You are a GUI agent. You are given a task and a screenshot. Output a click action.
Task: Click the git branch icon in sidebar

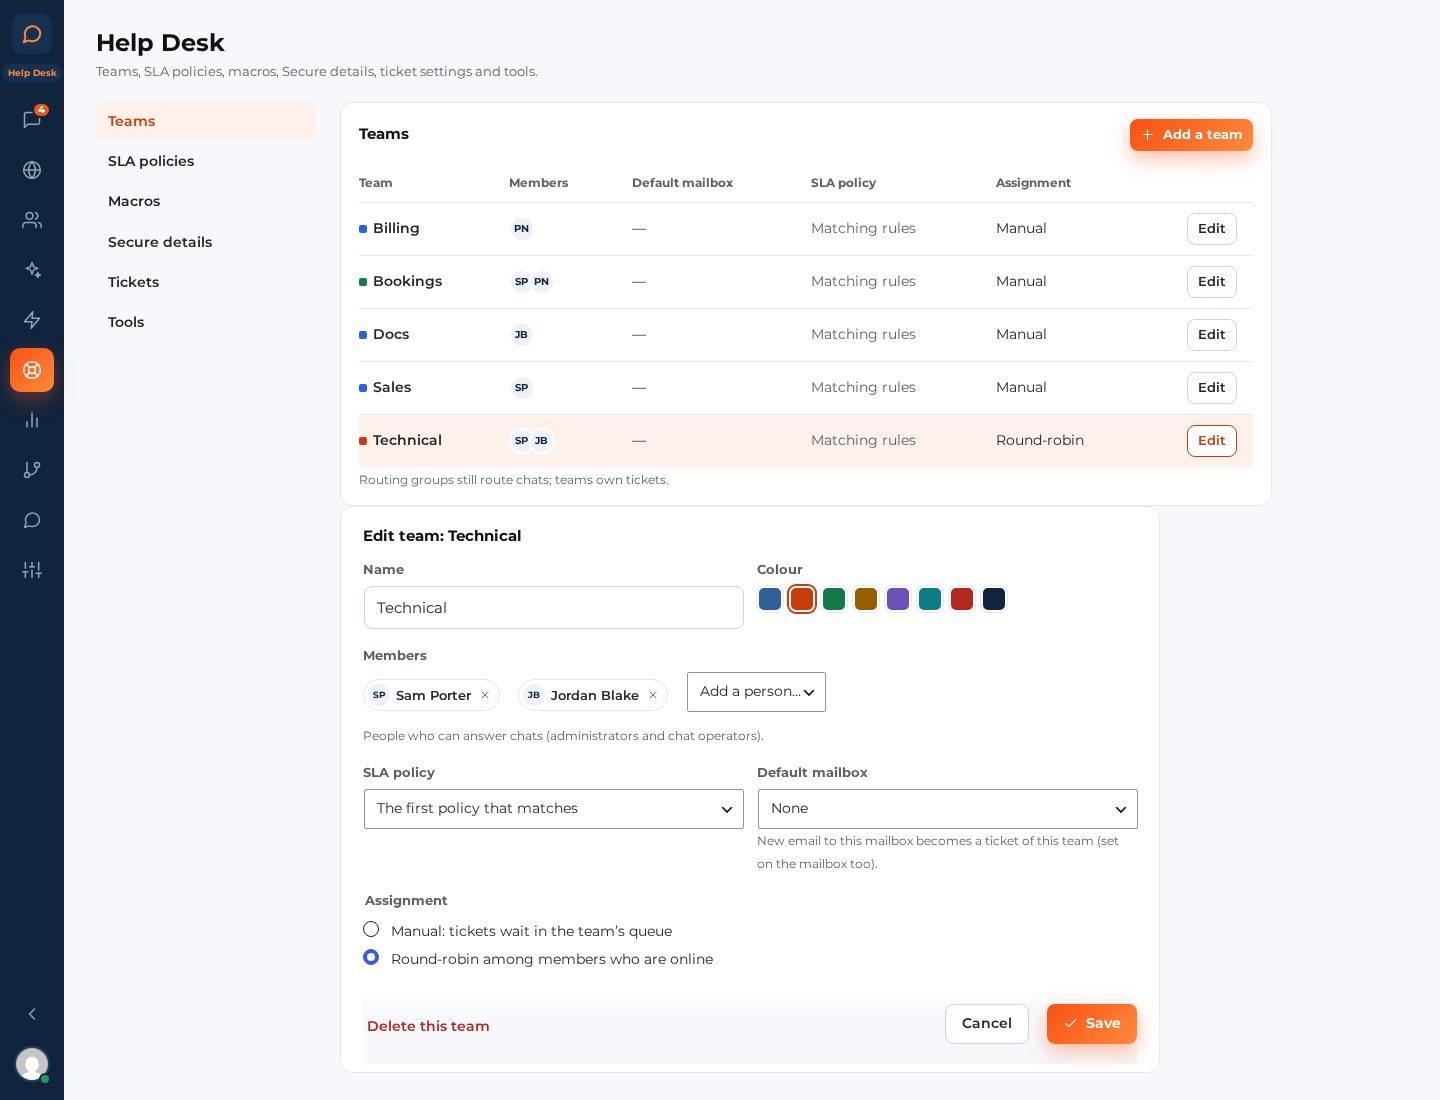[32, 470]
